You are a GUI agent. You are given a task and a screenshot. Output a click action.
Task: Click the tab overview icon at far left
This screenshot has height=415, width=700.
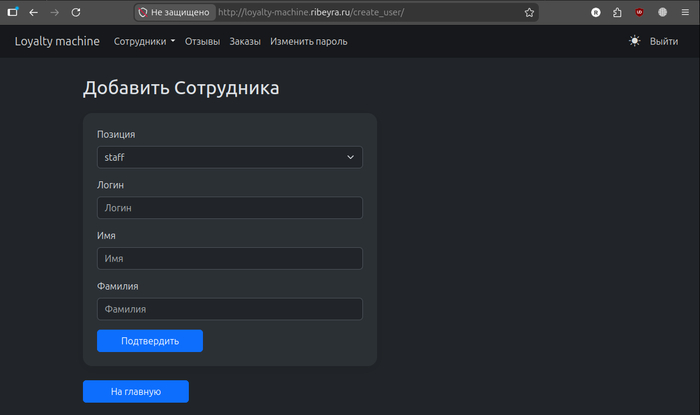coord(12,13)
